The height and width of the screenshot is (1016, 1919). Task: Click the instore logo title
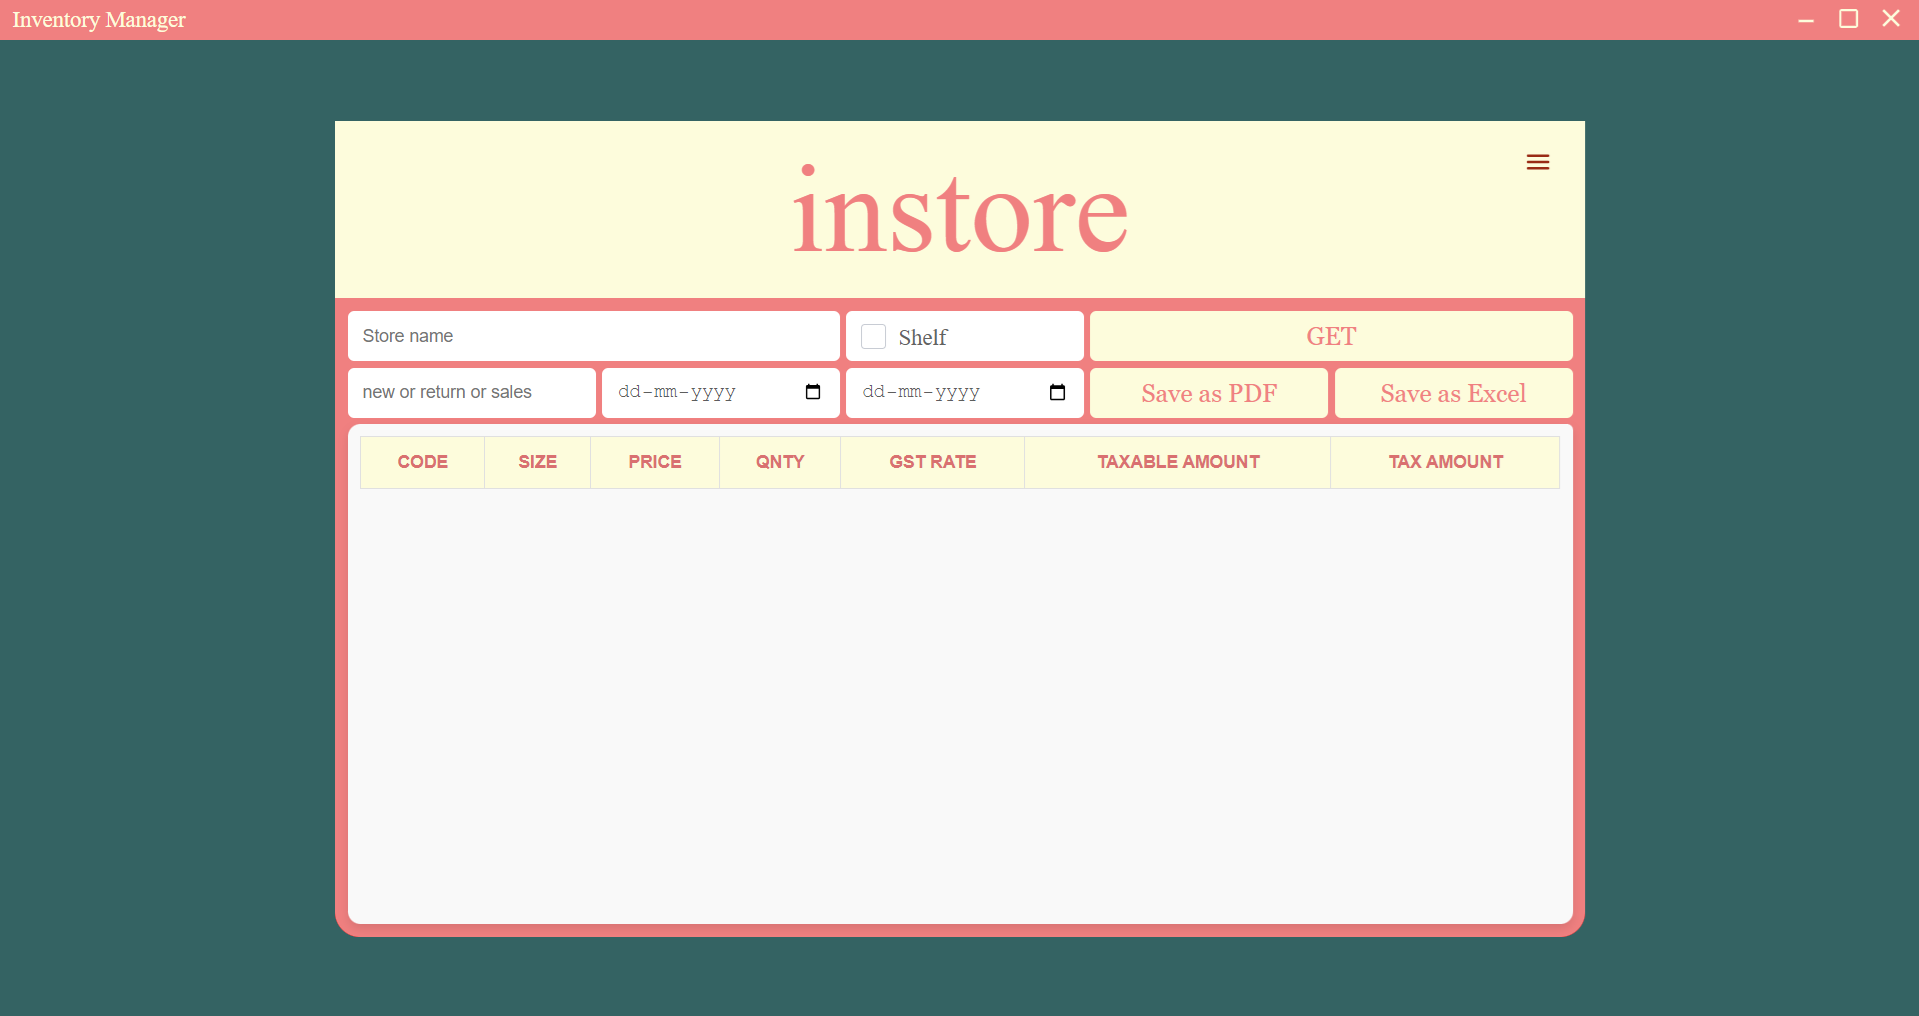coord(960,209)
